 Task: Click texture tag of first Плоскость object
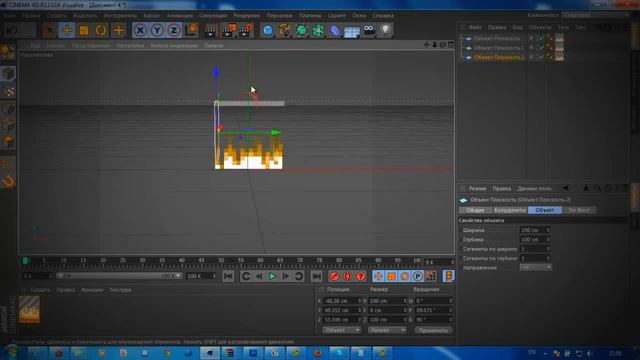coord(559,38)
